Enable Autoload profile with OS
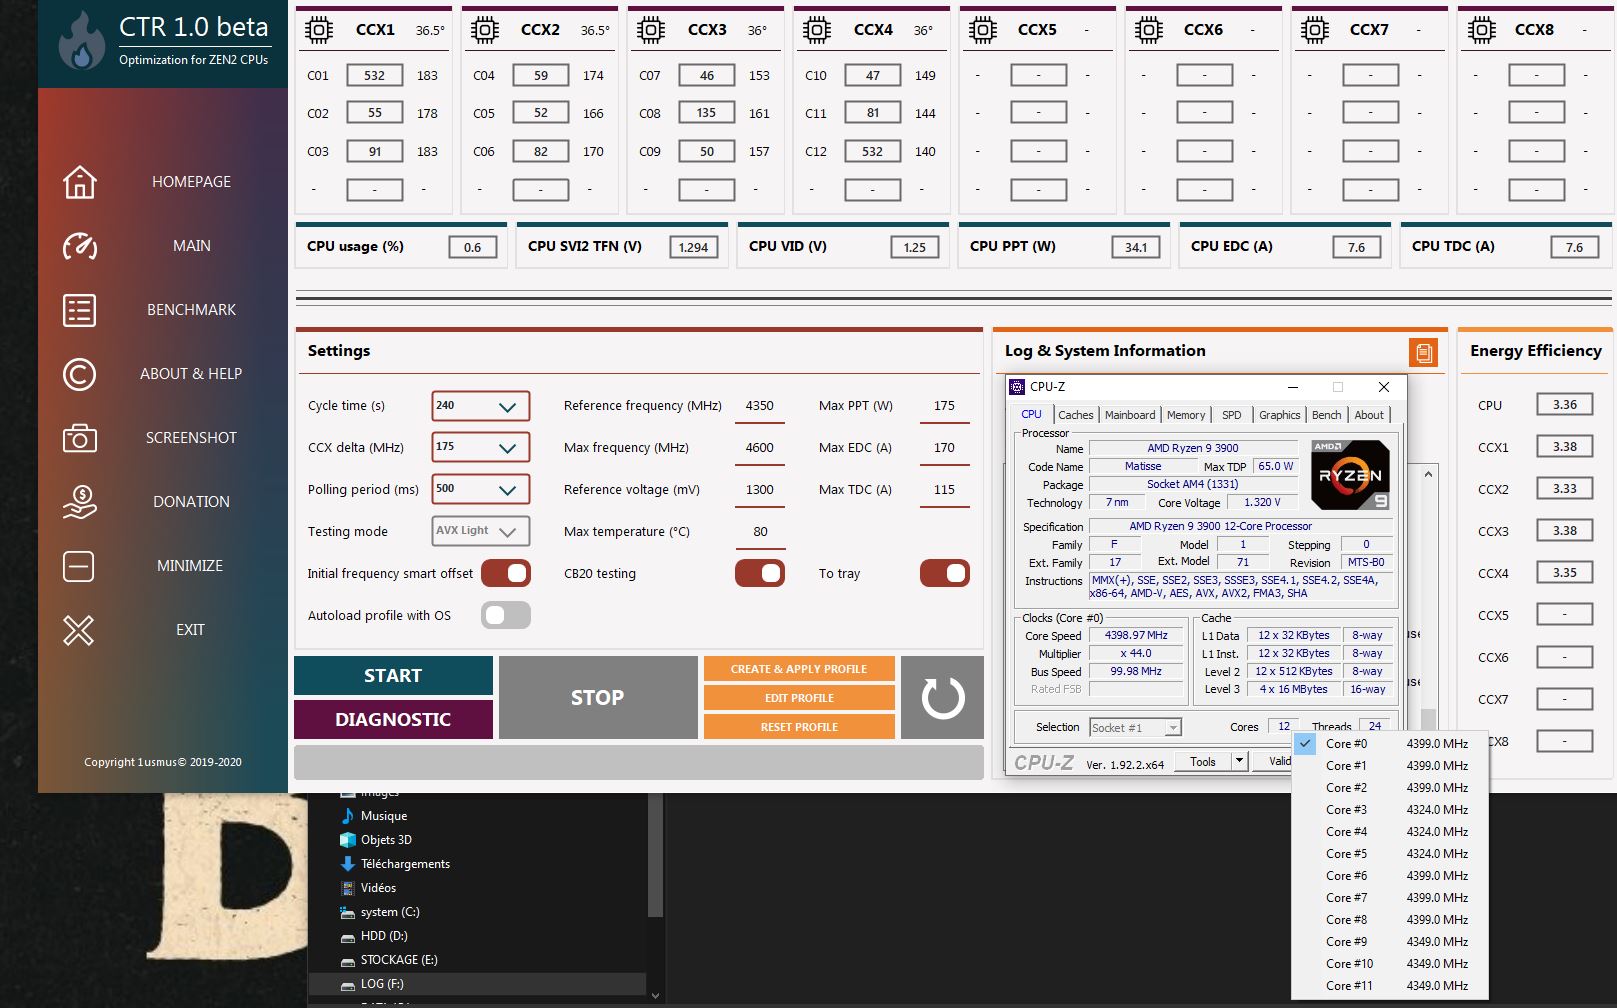This screenshot has height=1008, width=1617. click(x=506, y=615)
